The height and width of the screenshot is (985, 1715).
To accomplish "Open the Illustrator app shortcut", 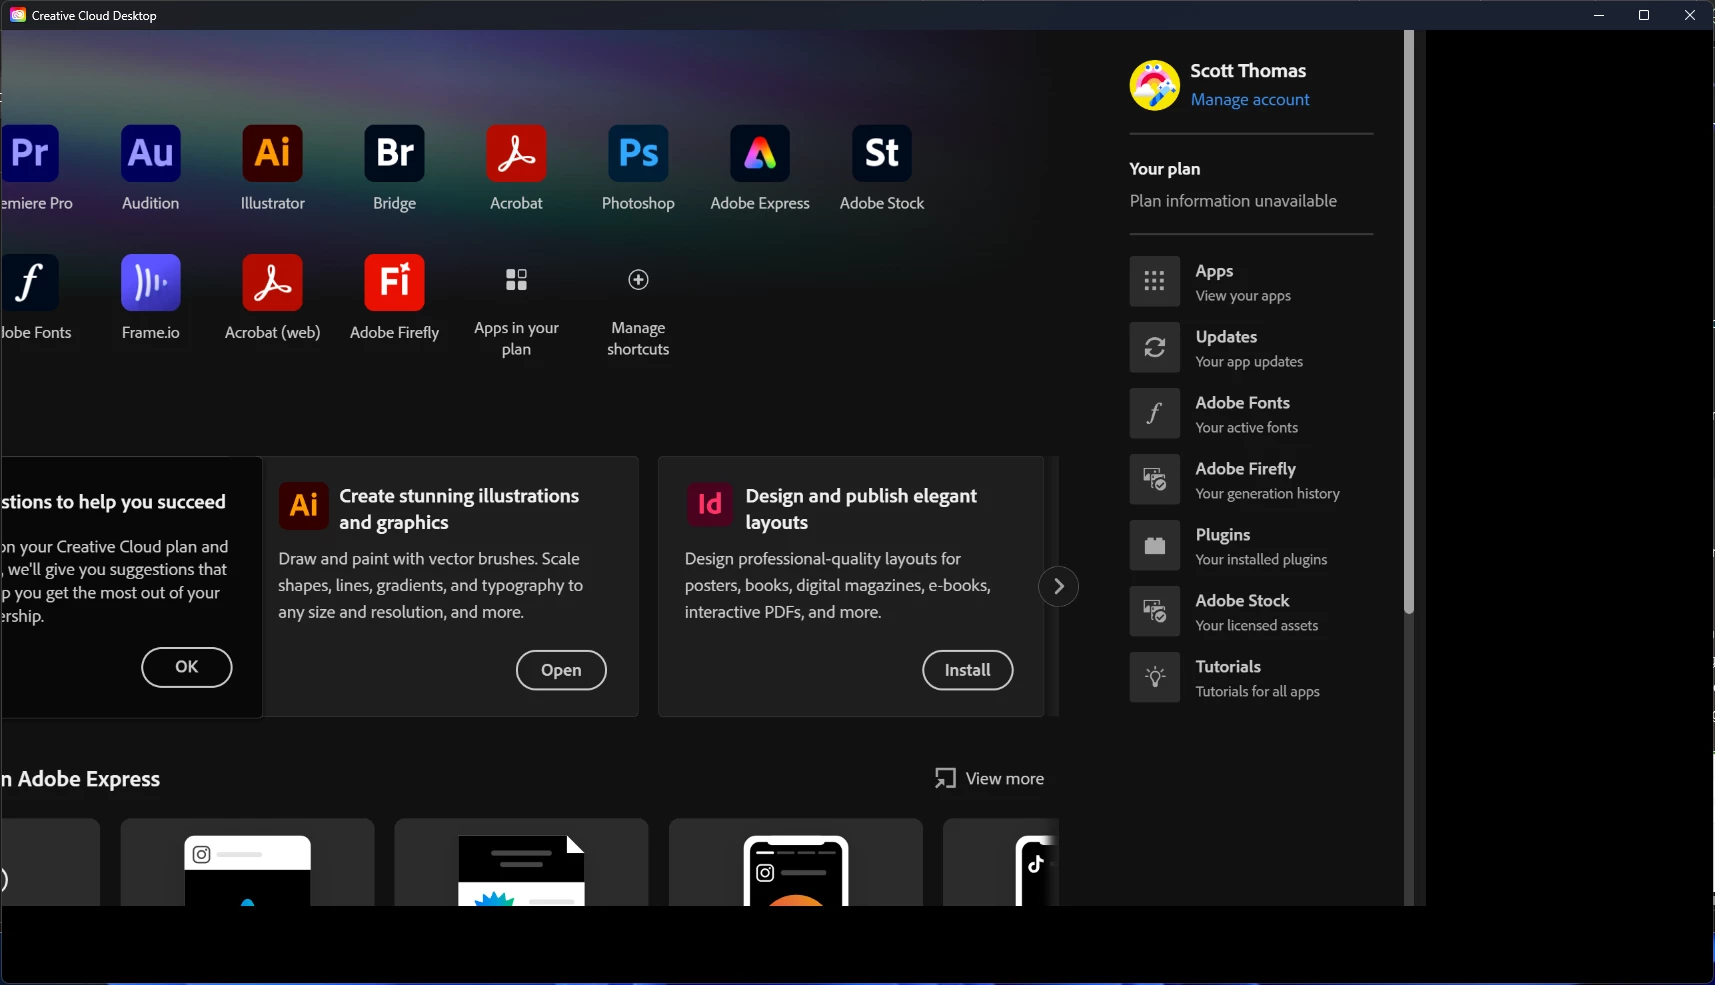I will [x=273, y=153].
